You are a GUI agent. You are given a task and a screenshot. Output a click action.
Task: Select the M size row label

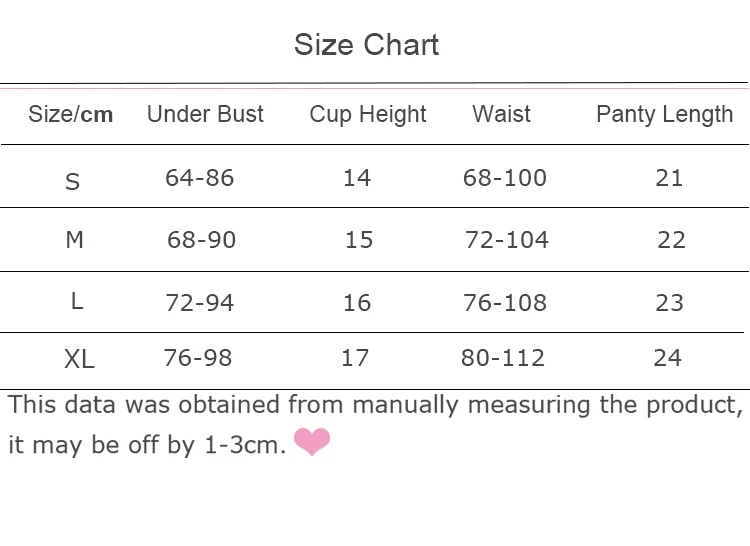(x=75, y=240)
